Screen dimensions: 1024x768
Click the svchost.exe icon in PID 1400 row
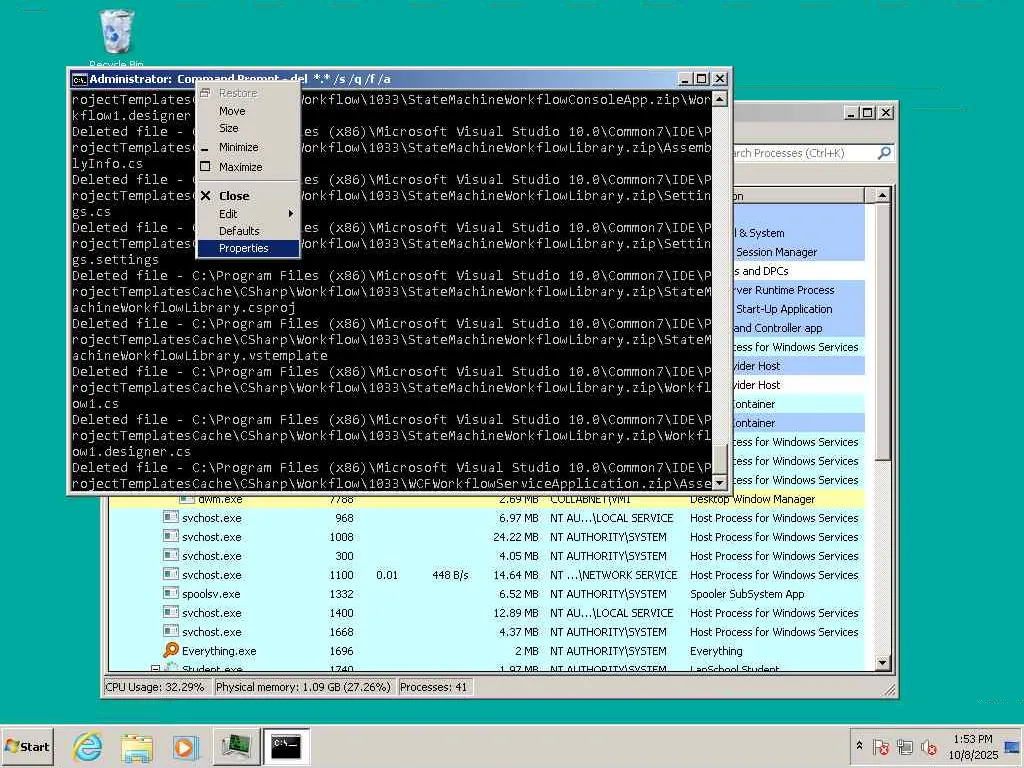point(170,612)
